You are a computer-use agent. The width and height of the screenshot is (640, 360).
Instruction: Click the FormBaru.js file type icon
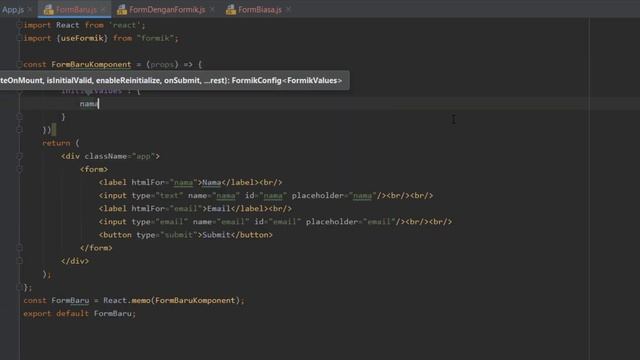pos(49,9)
